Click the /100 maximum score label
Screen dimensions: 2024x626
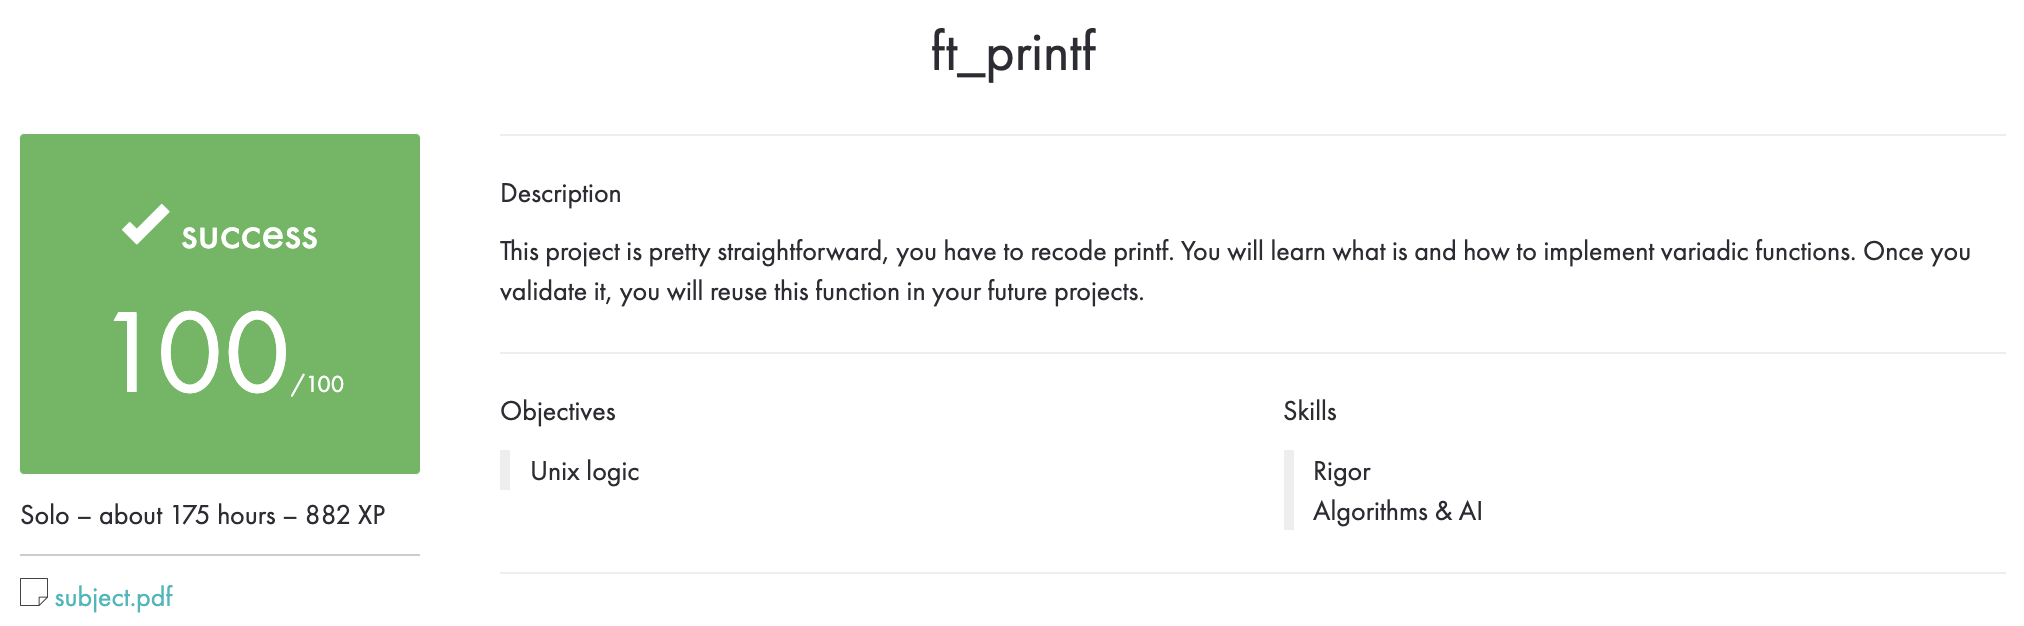tap(318, 384)
